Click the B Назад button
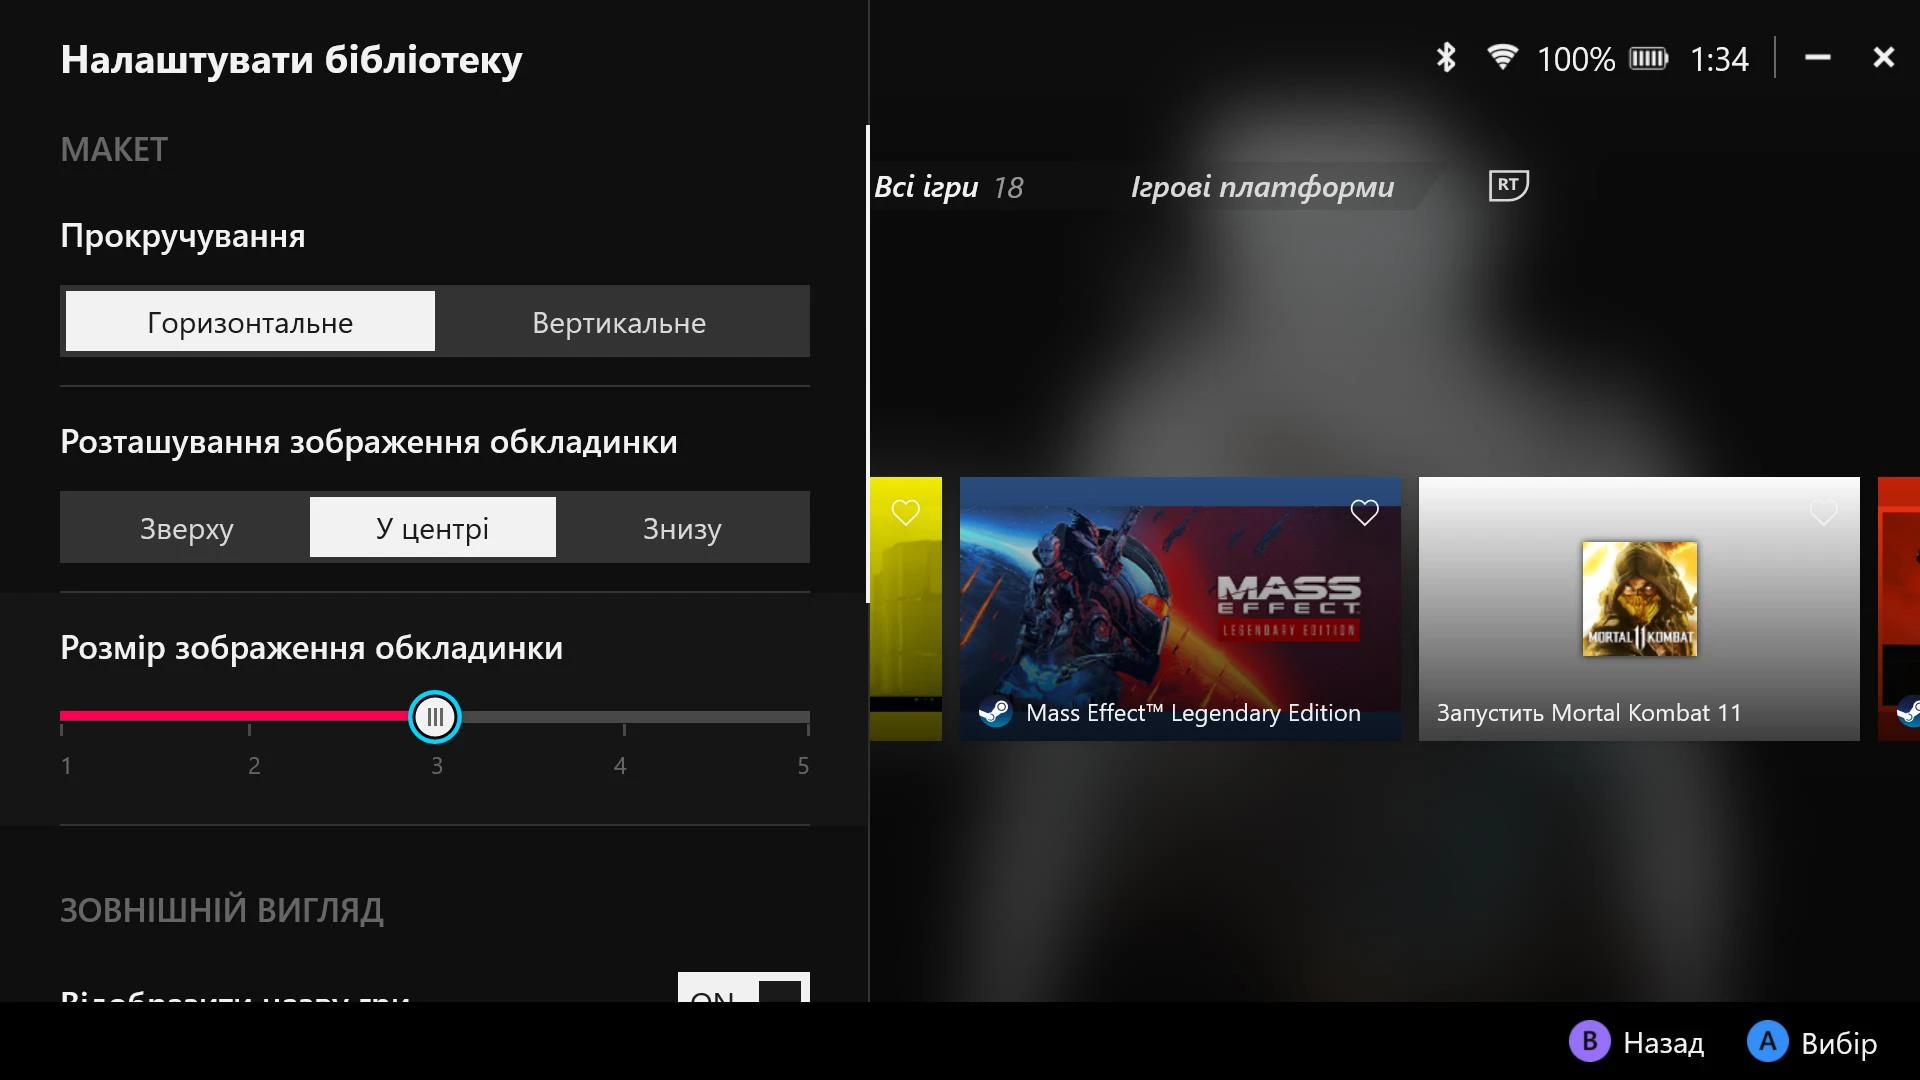Screen dimensions: 1920x1080 pos(1636,1042)
